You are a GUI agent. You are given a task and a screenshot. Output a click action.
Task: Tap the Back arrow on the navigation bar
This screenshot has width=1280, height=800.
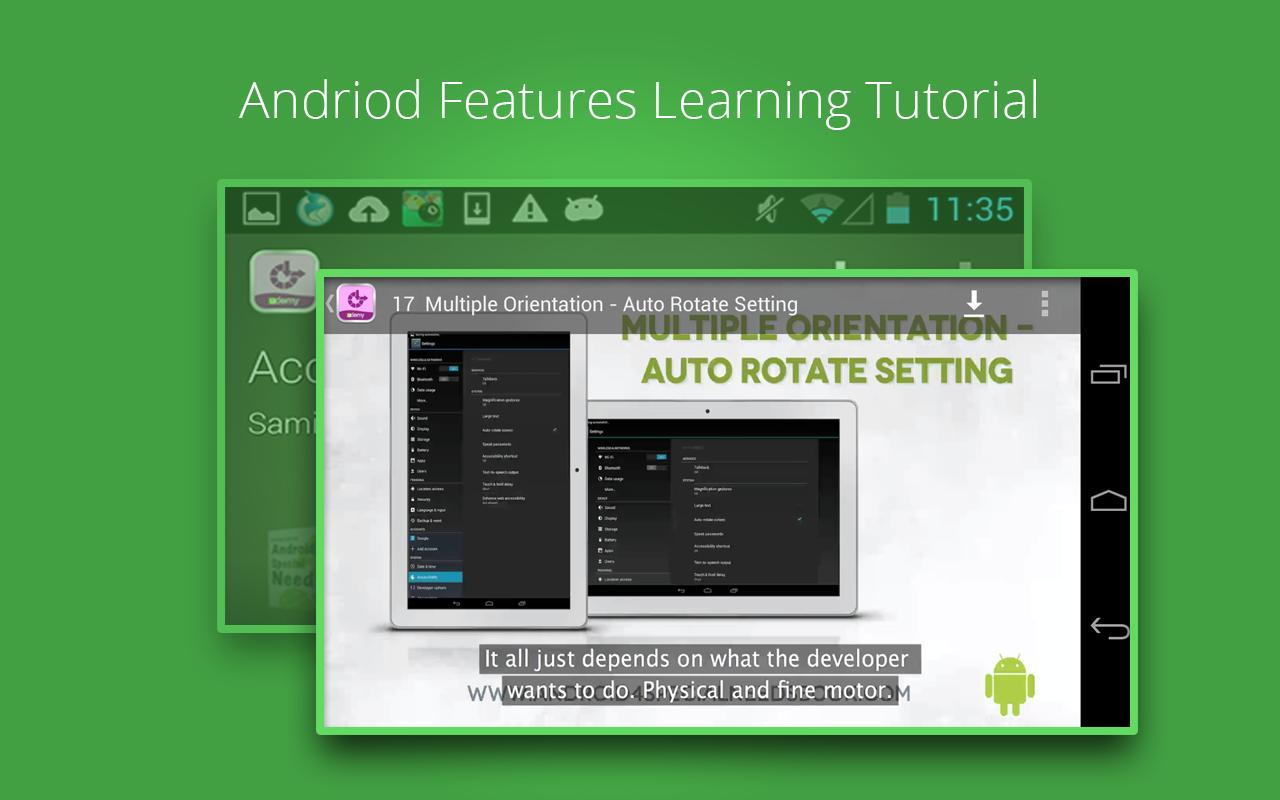1108,627
